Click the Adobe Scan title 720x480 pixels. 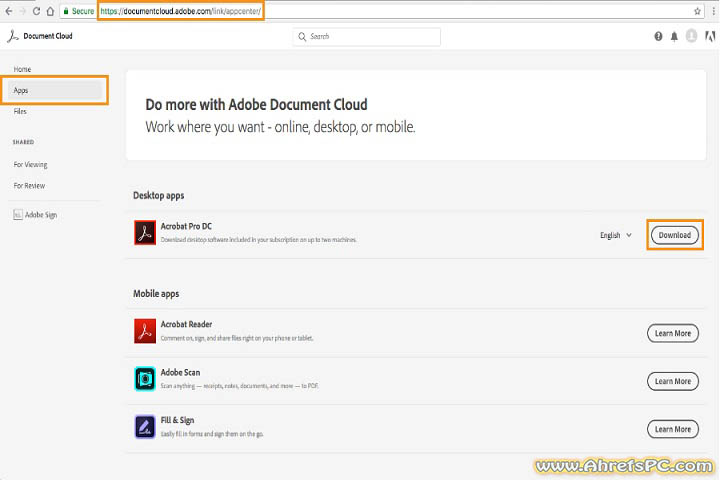tap(180, 372)
